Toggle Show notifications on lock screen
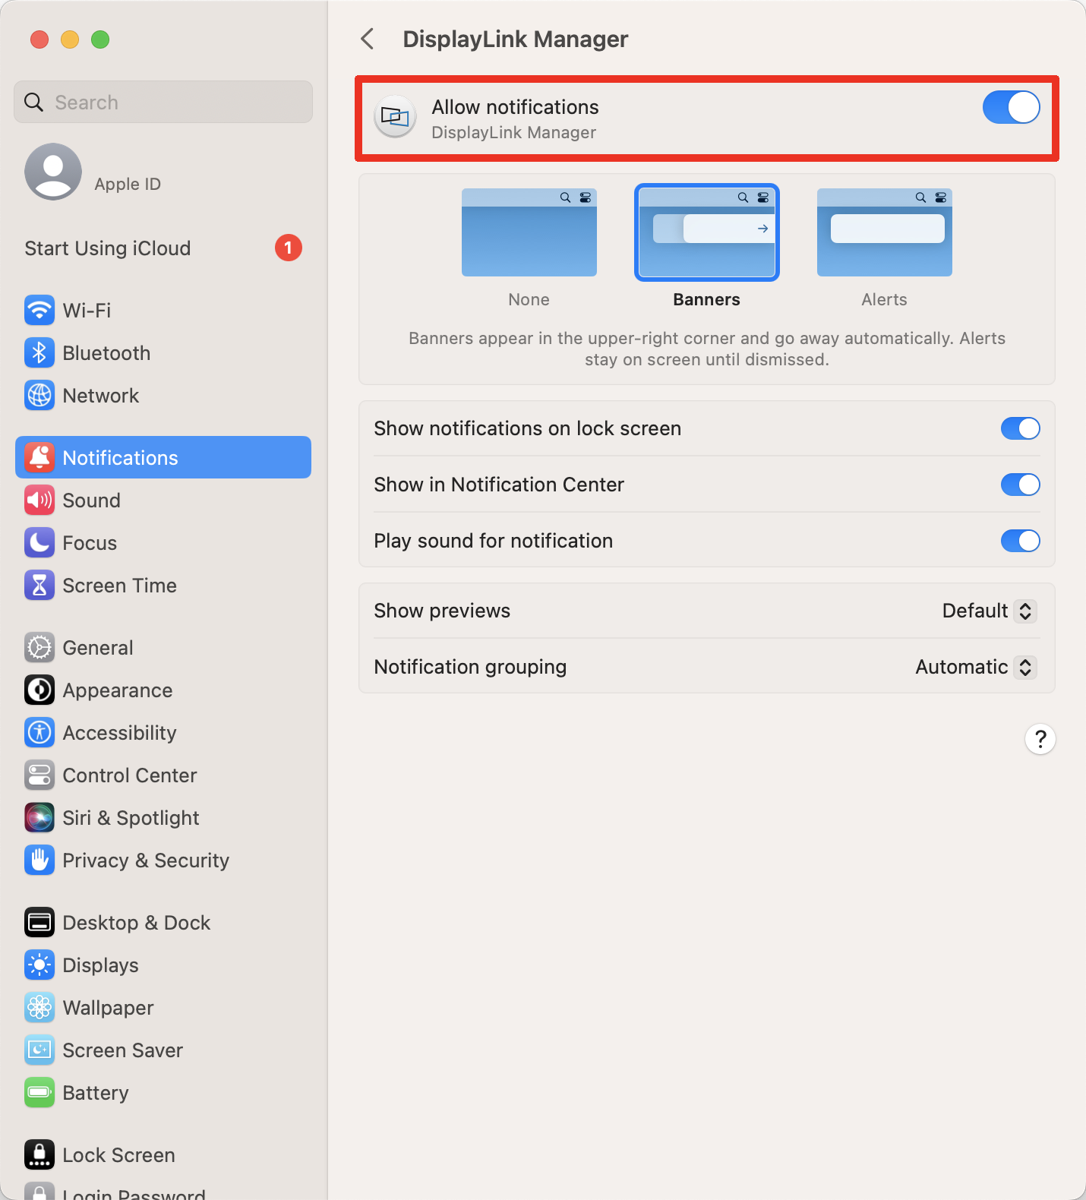This screenshot has width=1086, height=1200. click(1020, 428)
